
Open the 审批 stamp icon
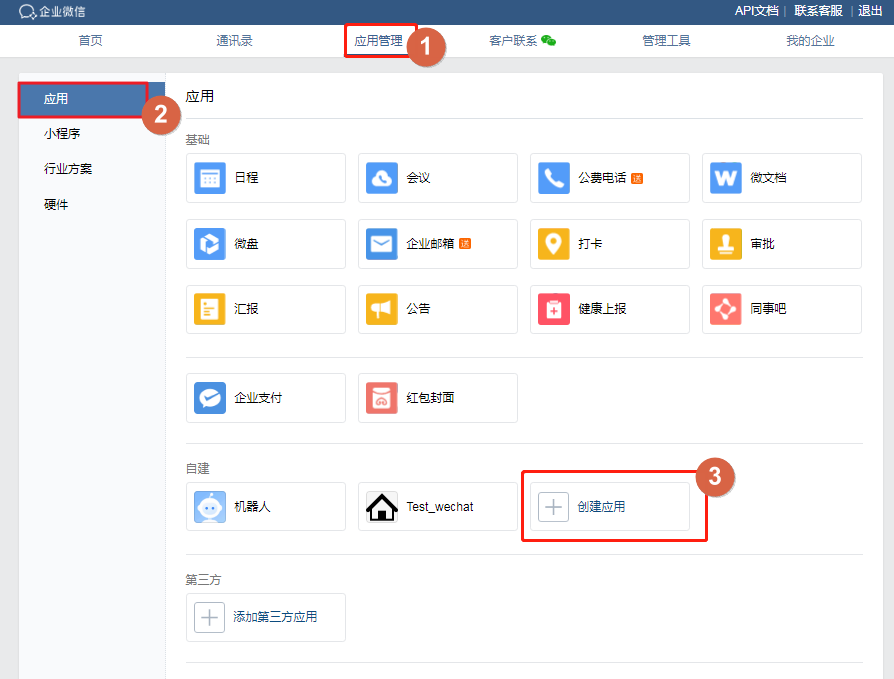tap(726, 244)
